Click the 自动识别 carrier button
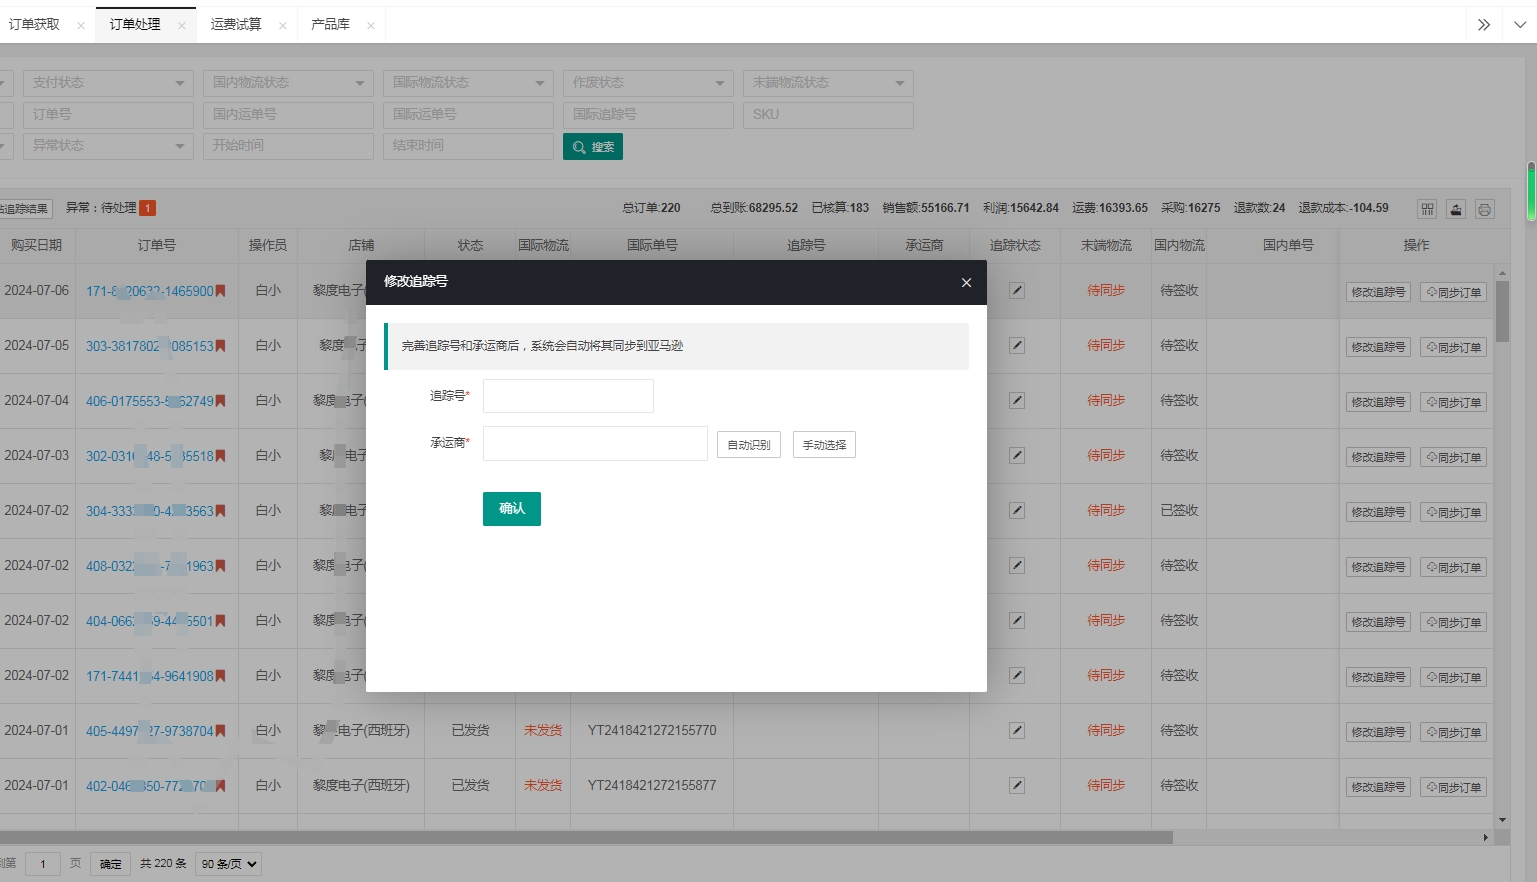 748,445
